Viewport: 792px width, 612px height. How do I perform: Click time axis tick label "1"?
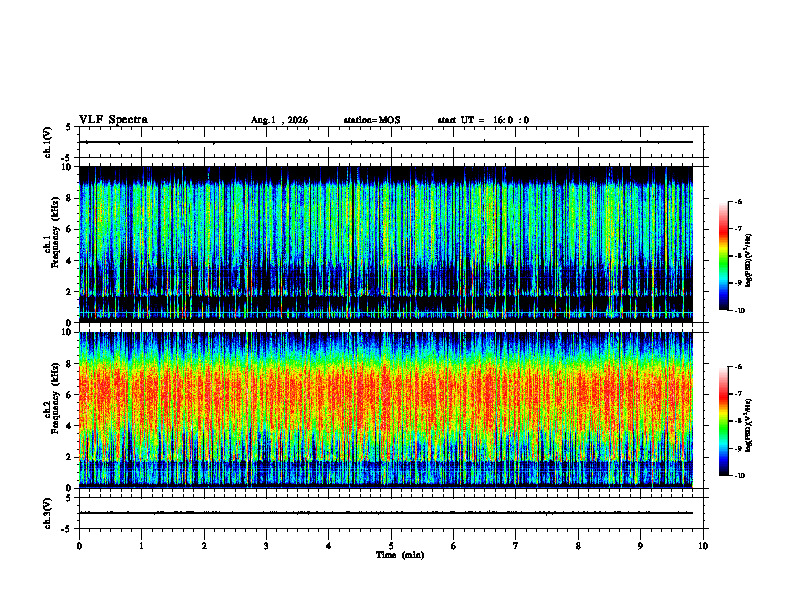(x=141, y=546)
